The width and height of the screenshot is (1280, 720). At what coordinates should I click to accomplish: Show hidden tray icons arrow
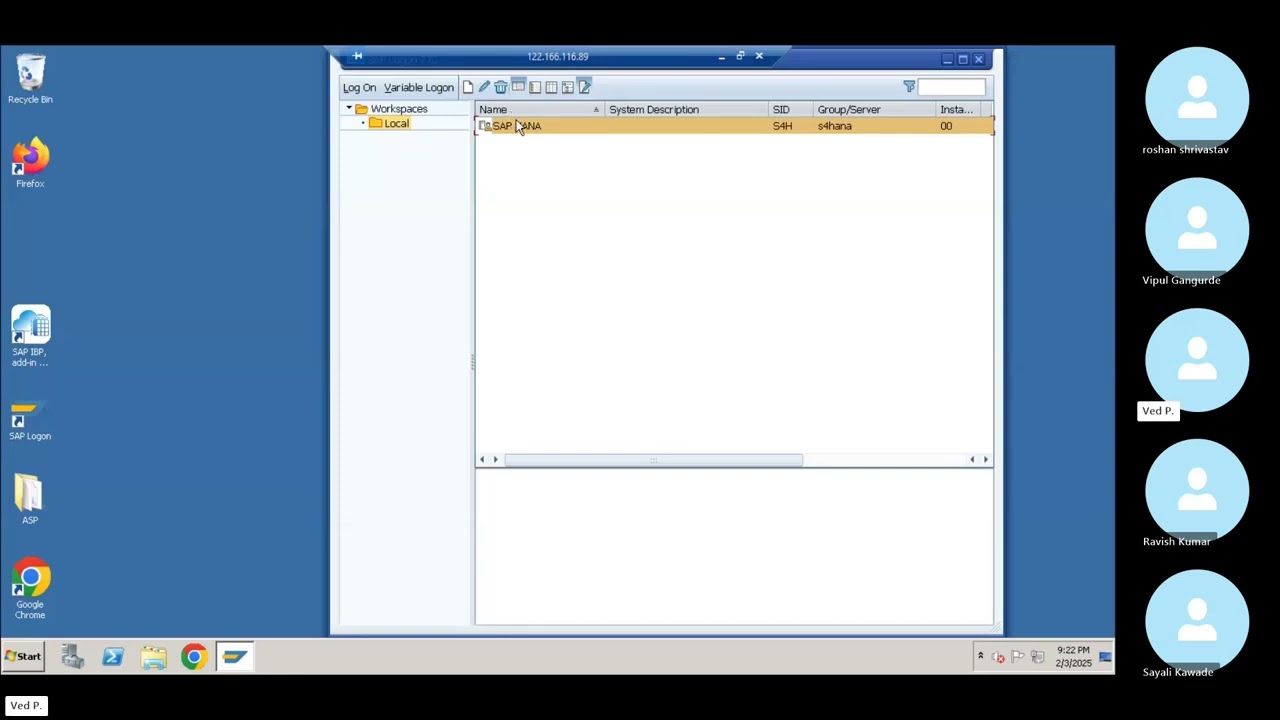[x=980, y=656]
